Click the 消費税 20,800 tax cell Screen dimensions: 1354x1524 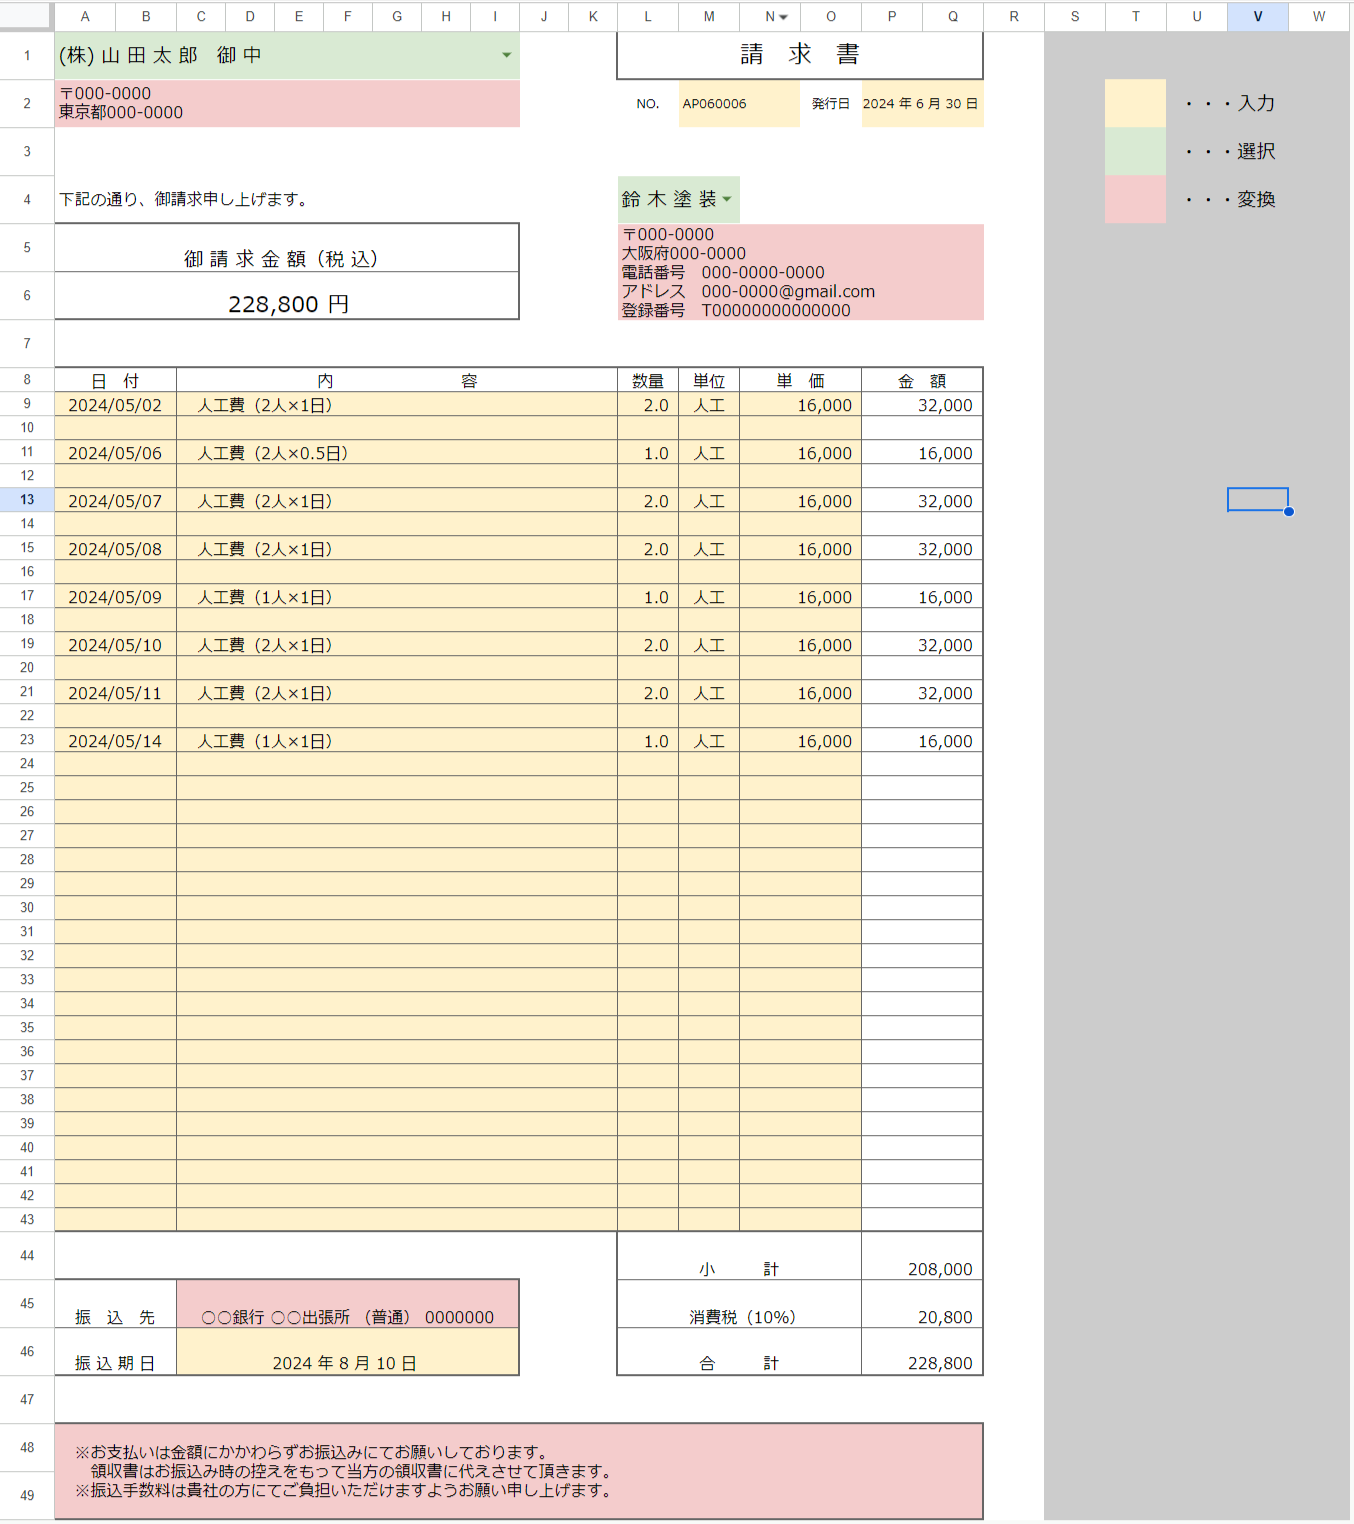(x=922, y=1304)
